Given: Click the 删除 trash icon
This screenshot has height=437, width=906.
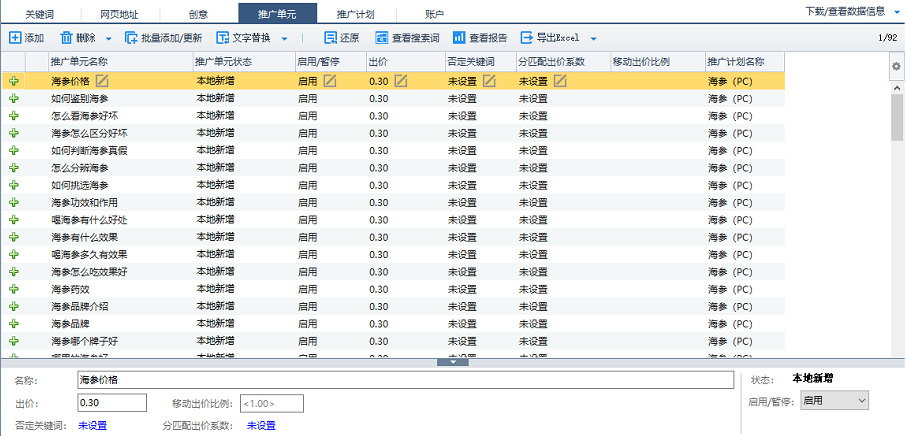Looking at the screenshot, I should [66, 38].
